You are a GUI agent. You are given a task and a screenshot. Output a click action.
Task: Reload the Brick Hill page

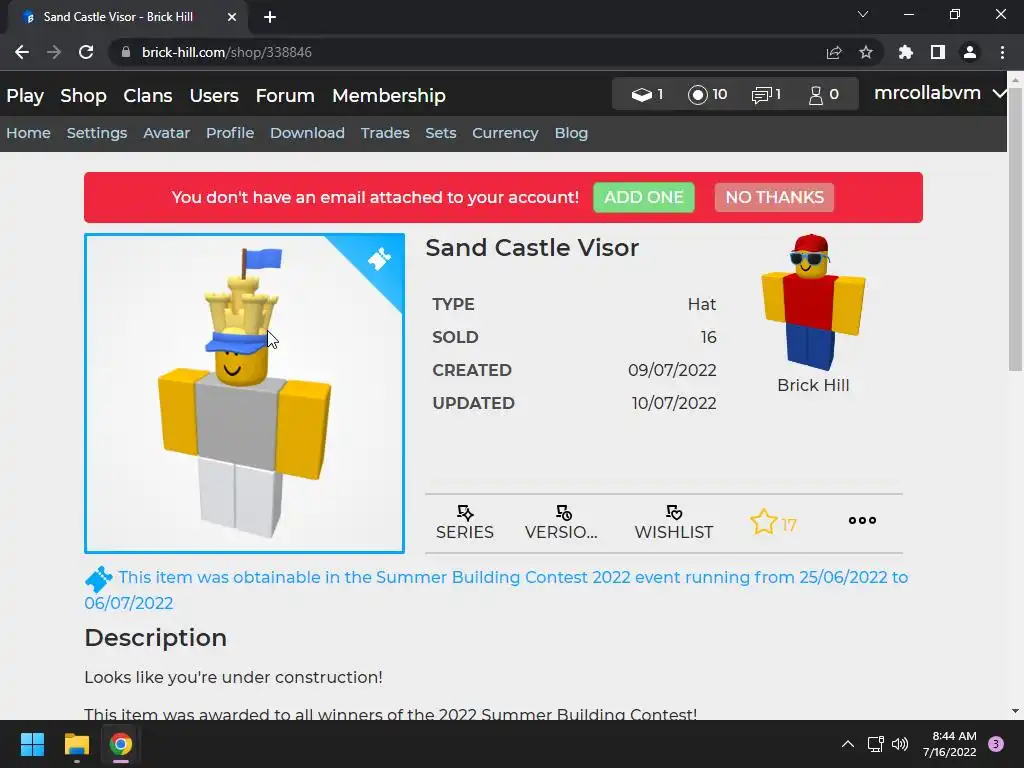pyautogui.click(x=86, y=52)
